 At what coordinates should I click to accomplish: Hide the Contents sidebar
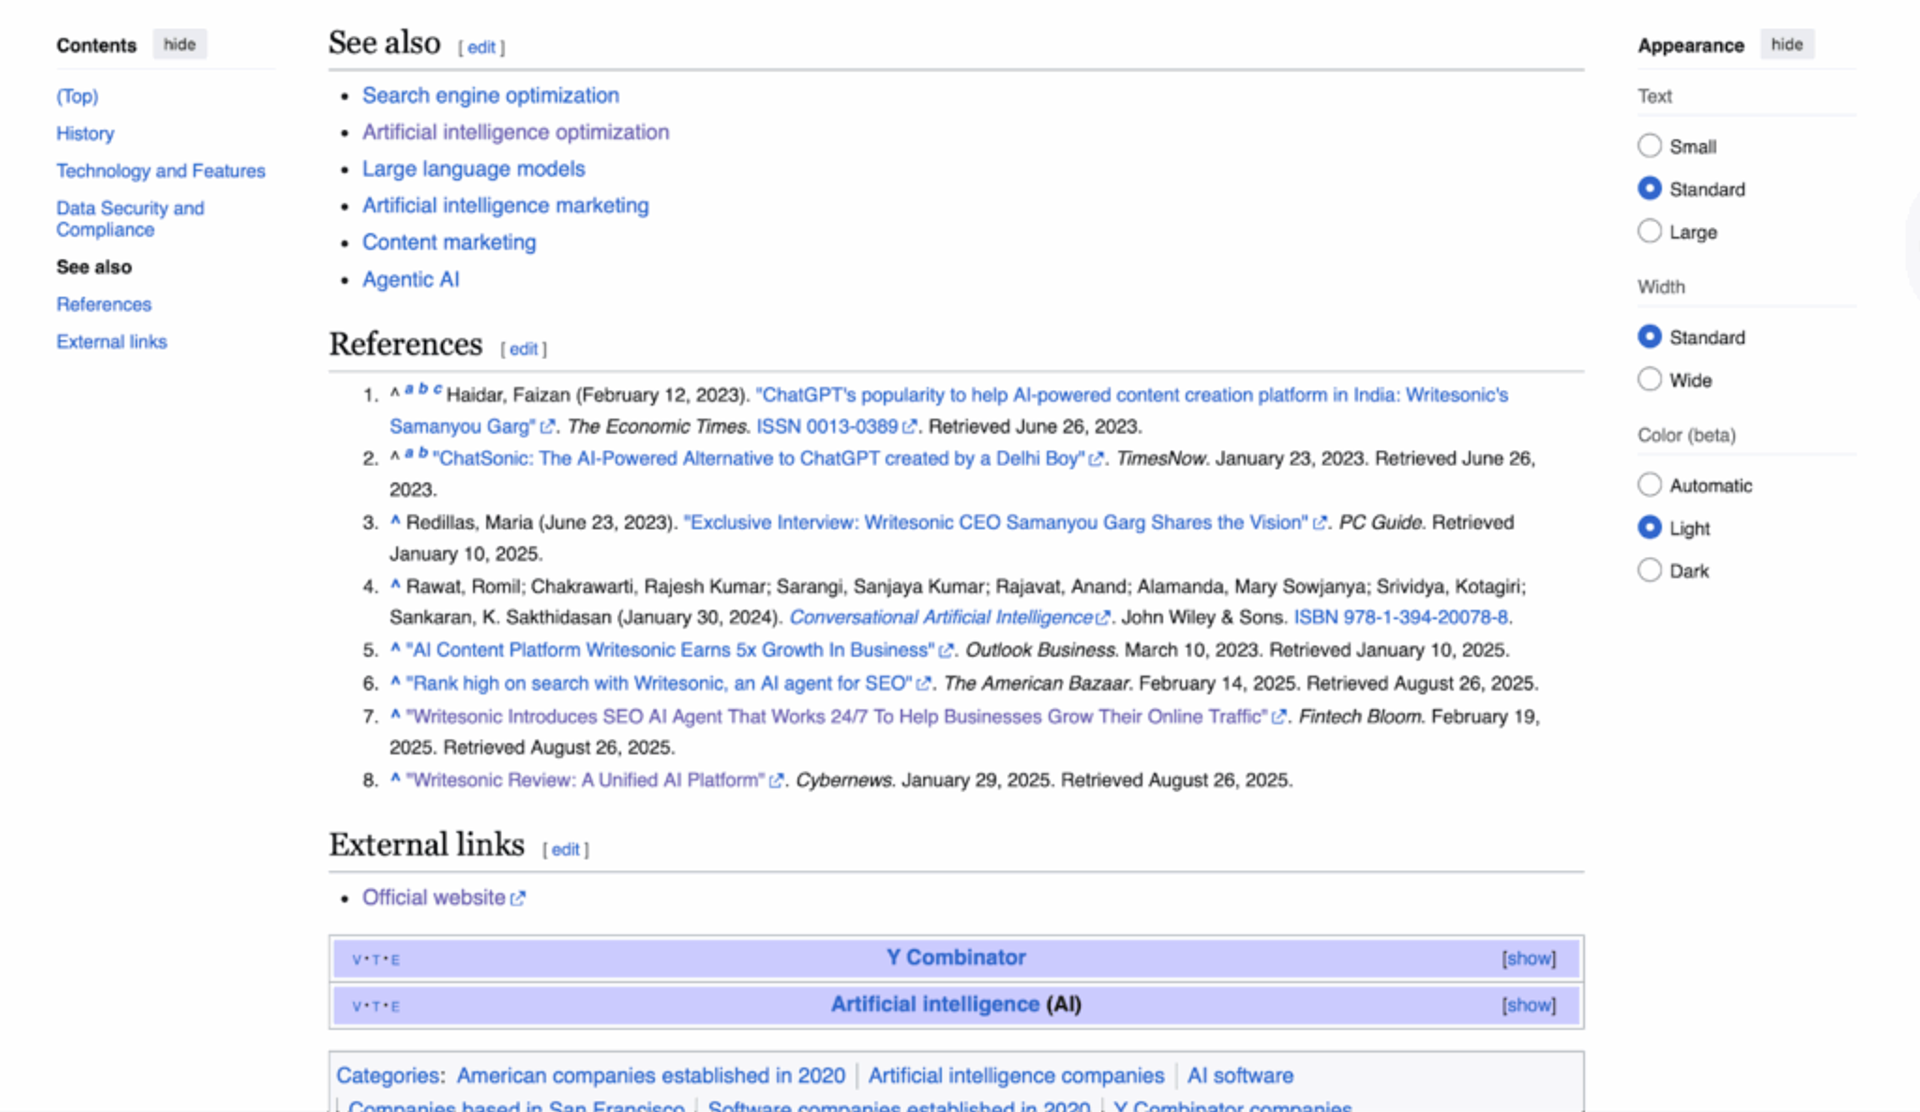click(x=180, y=44)
